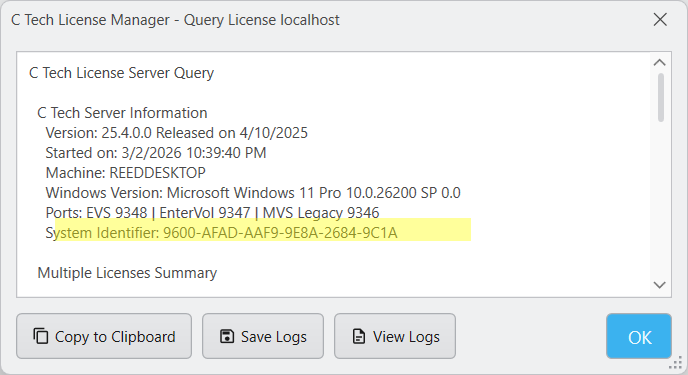
Task: Click the Save Logs button
Action: pos(263,336)
